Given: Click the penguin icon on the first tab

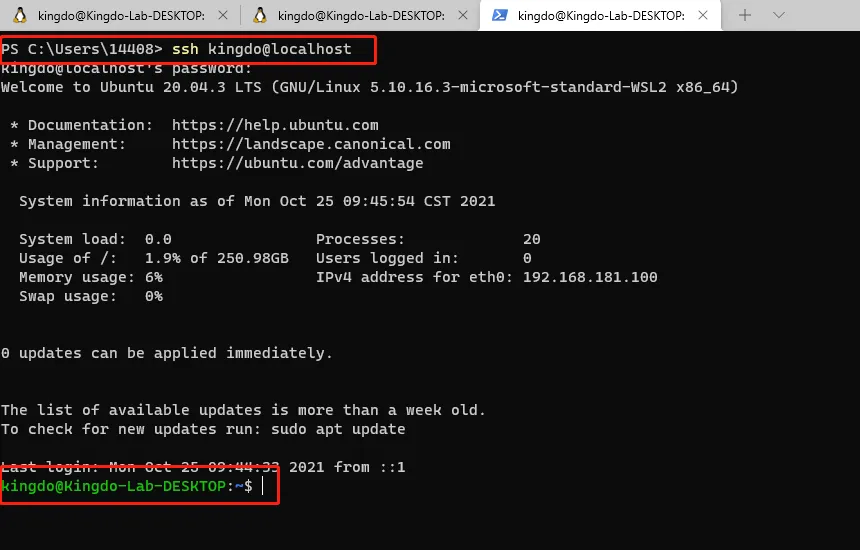Looking at the screenshot, I should click(x=20, y=15).
